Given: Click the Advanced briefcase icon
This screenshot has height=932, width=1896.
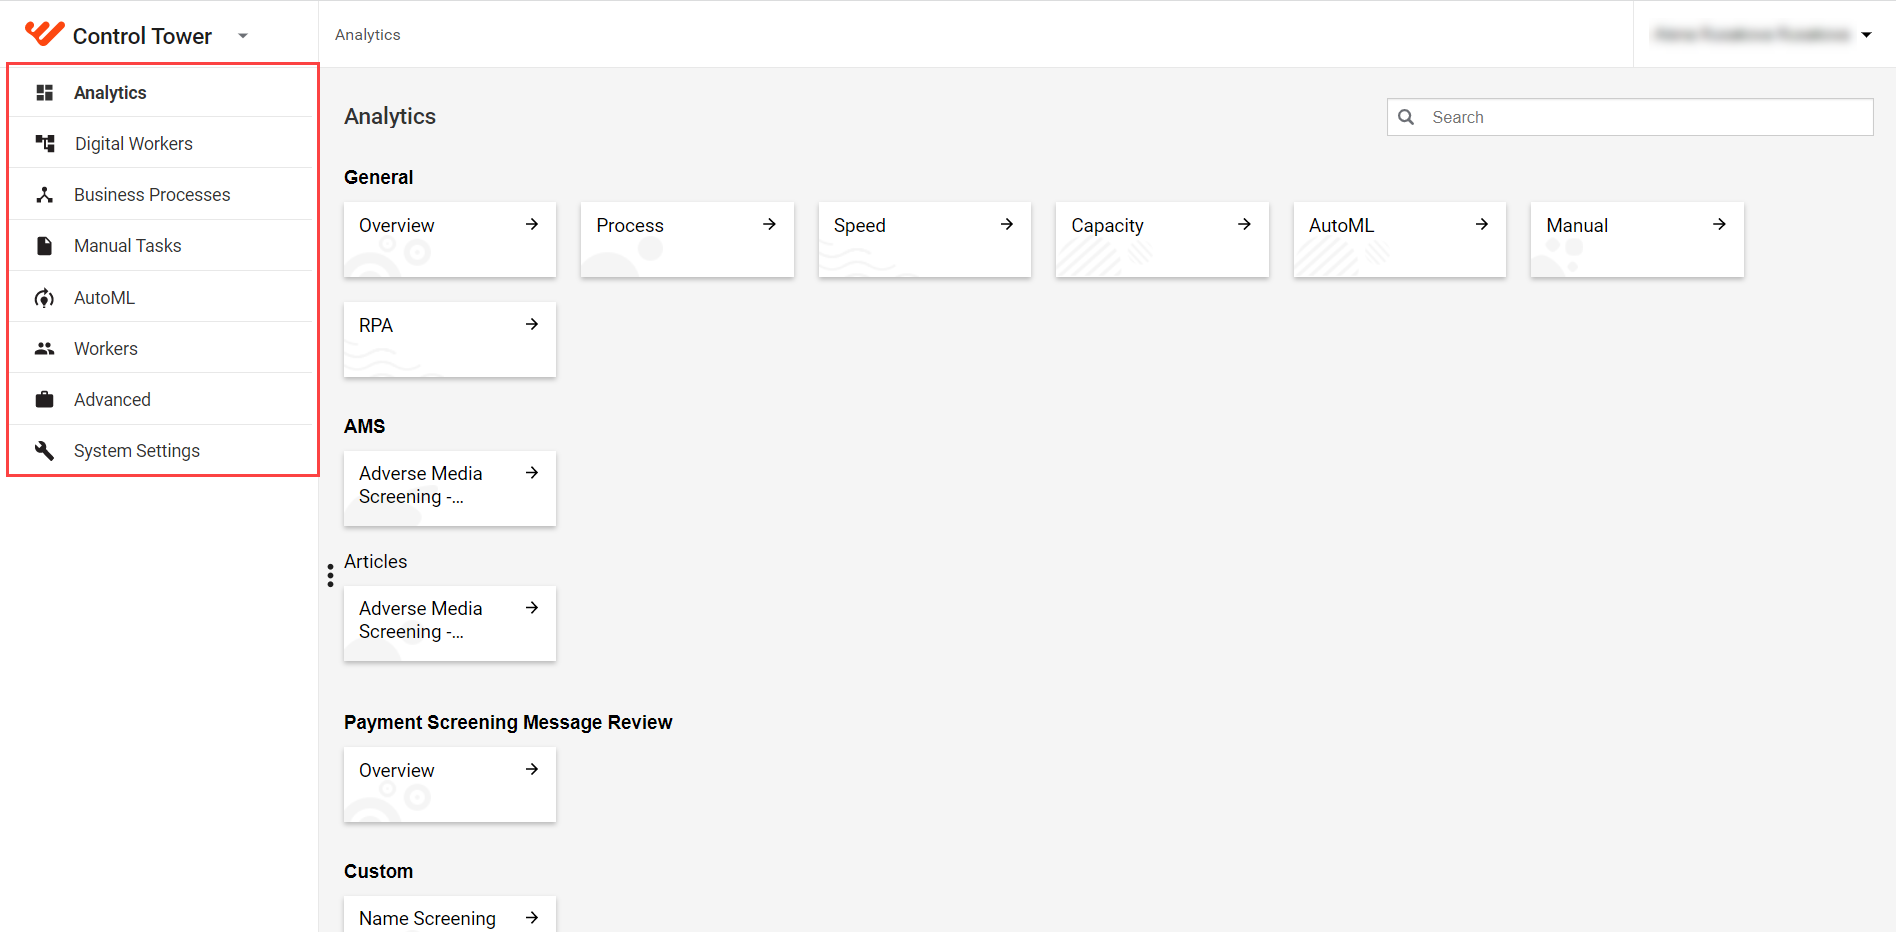Looking at the screenshot, I should 44,400.
